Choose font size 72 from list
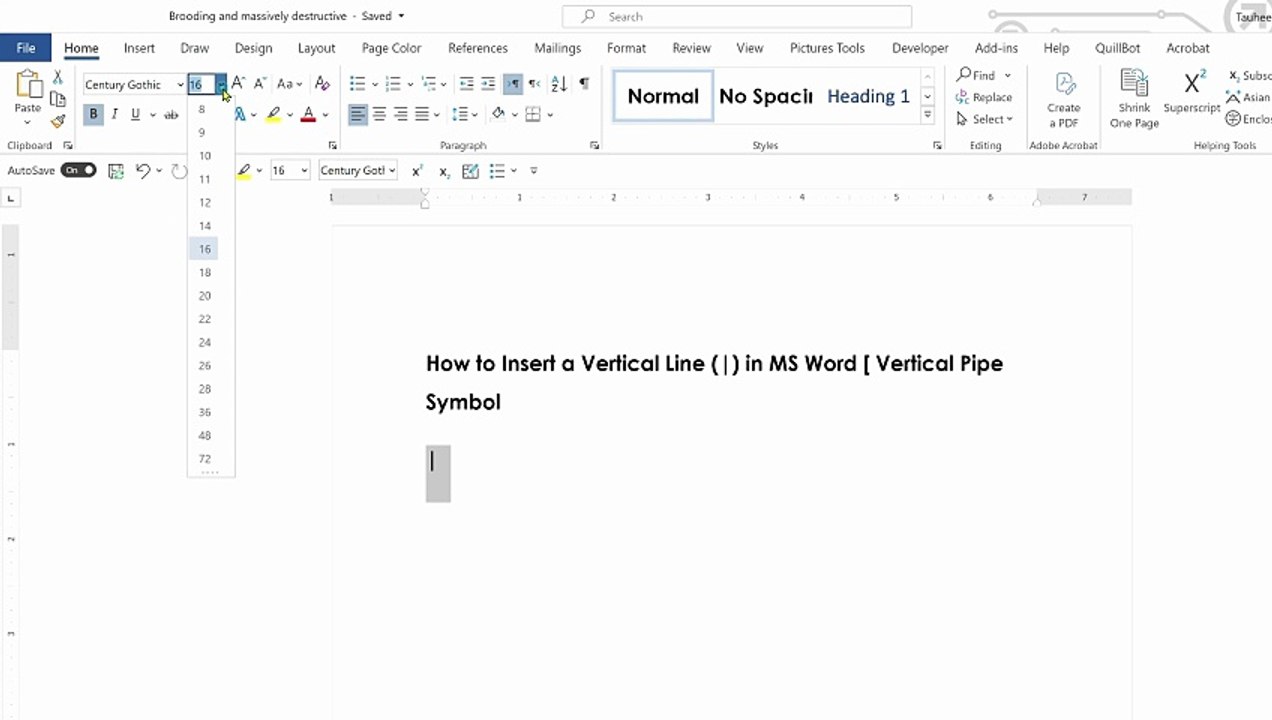The height and width of the screenshot is (720, 1272). pos(204,459)
